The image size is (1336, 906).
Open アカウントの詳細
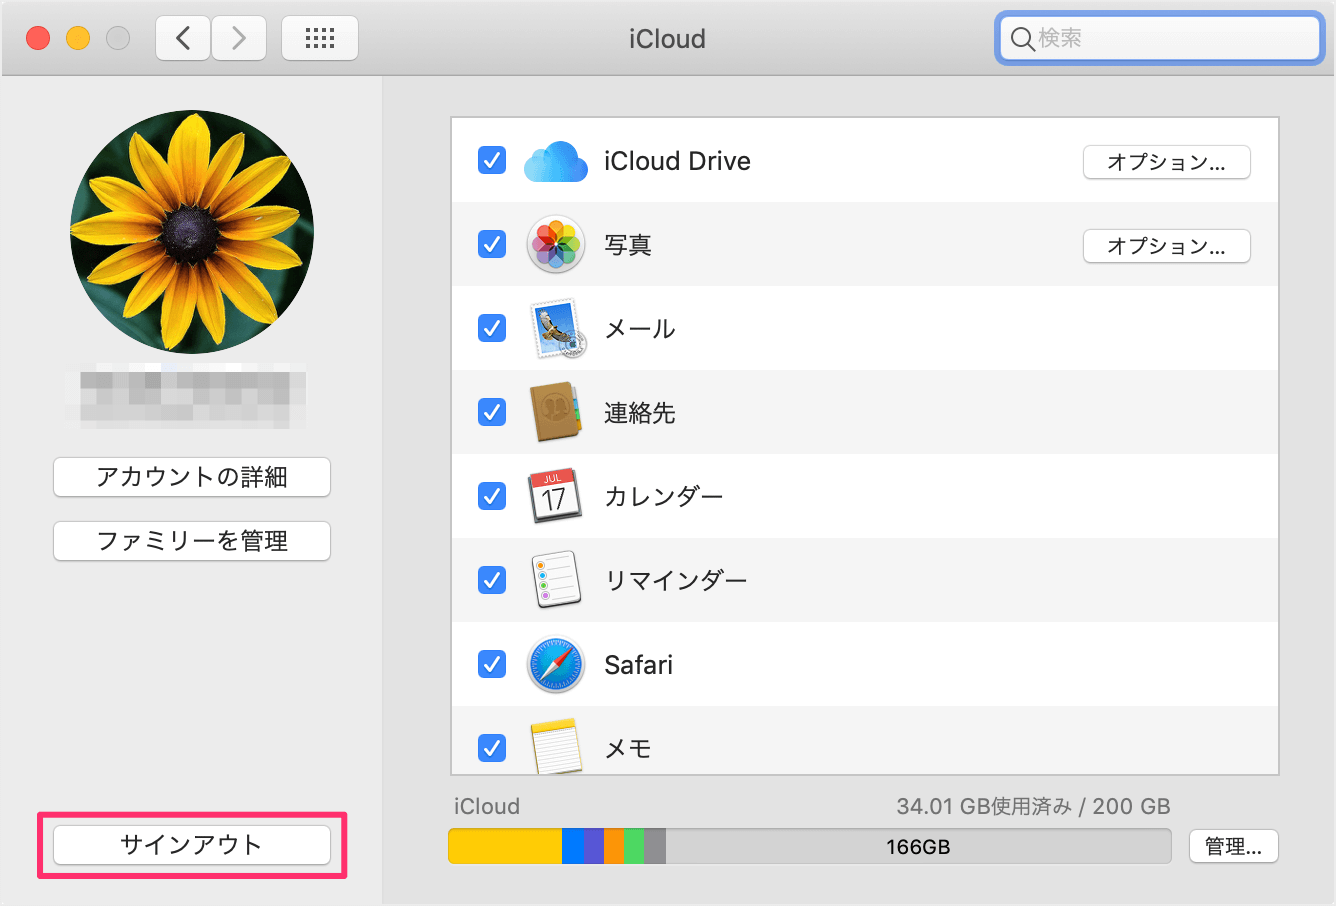[x=192, y=477]
